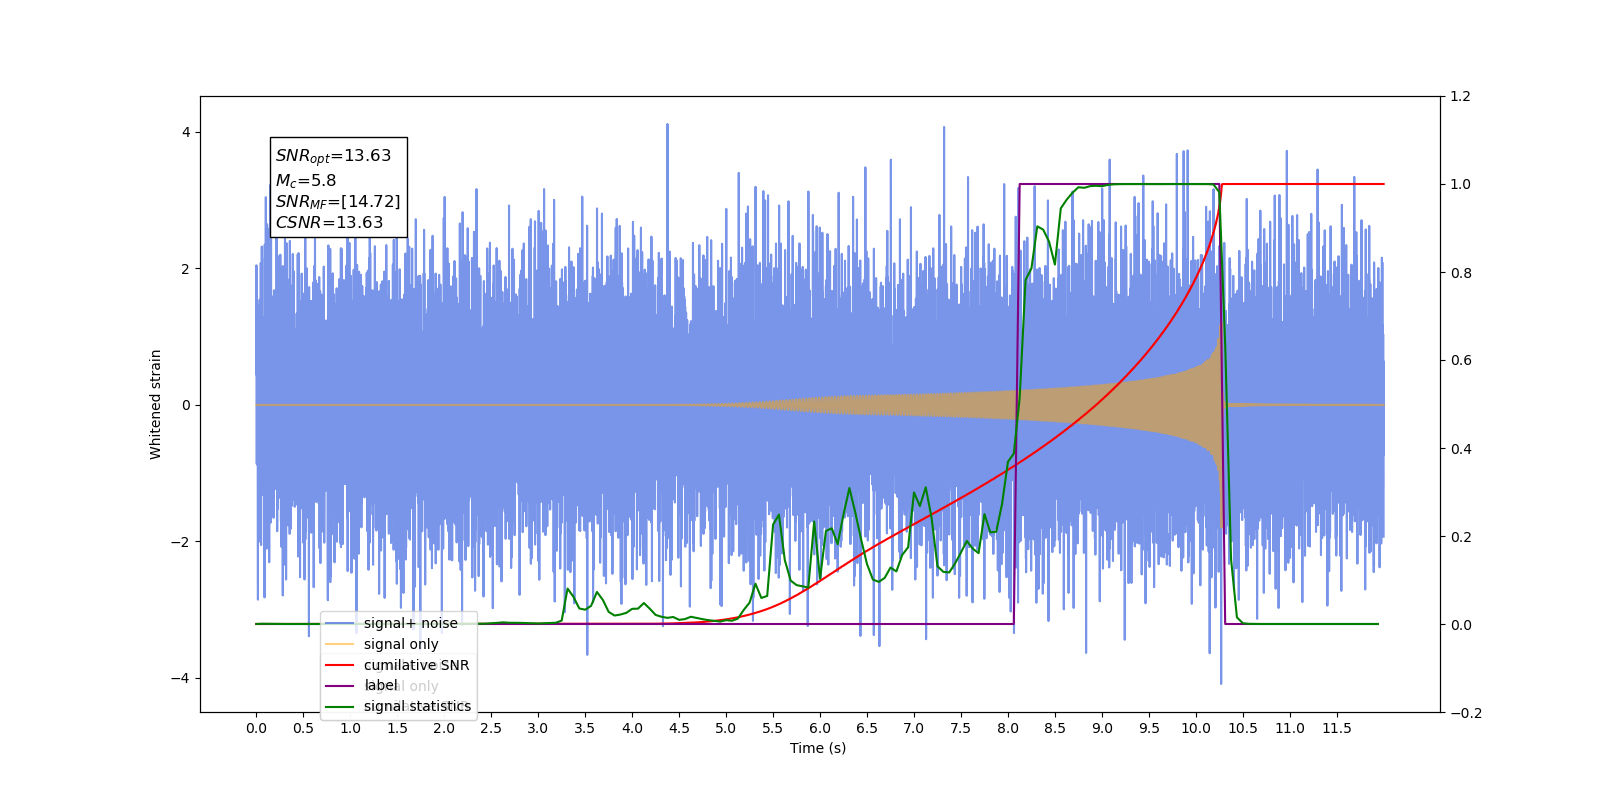Click the blue signal+noise legend line
The width and height of the screenshot is (1600, 800).
point(340,623)
